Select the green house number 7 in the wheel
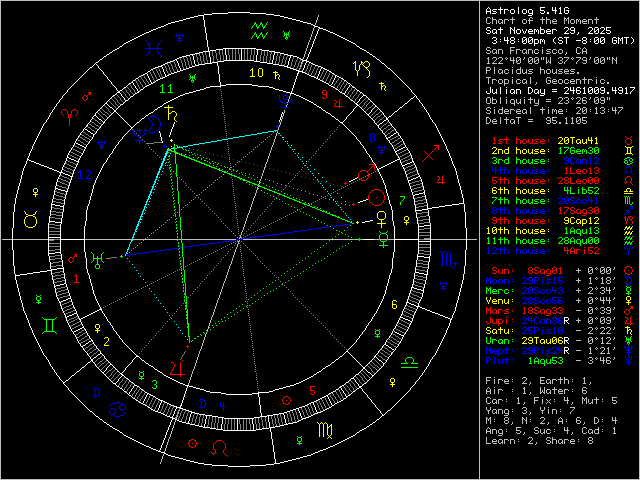 402,200
